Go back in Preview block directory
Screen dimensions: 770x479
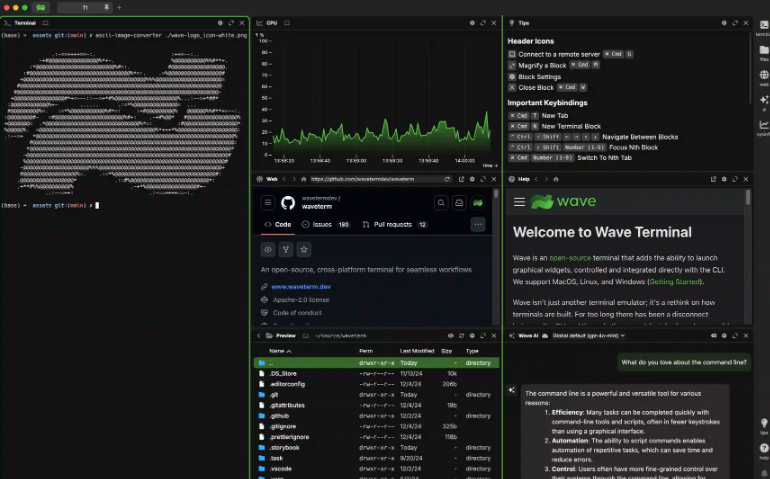pyautogui.click(x=259, y=336)
